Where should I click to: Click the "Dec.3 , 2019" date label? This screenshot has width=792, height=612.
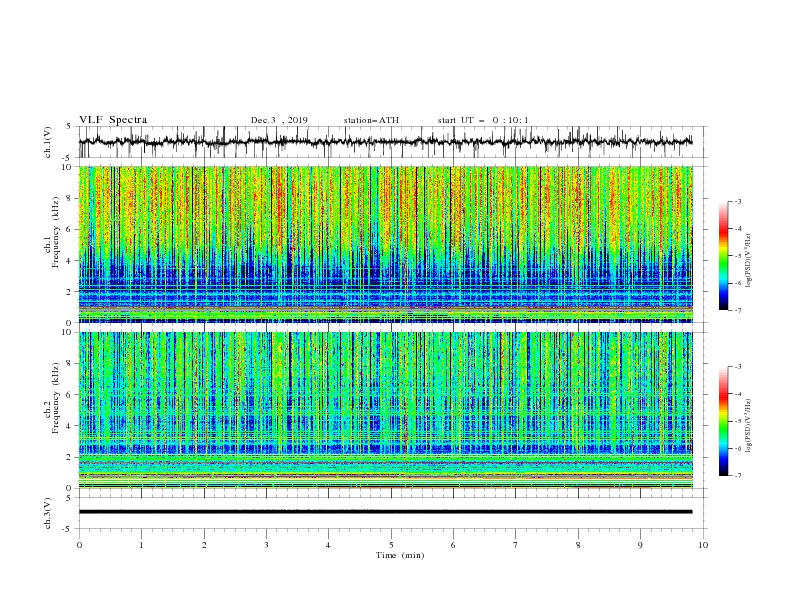(279, 120)
